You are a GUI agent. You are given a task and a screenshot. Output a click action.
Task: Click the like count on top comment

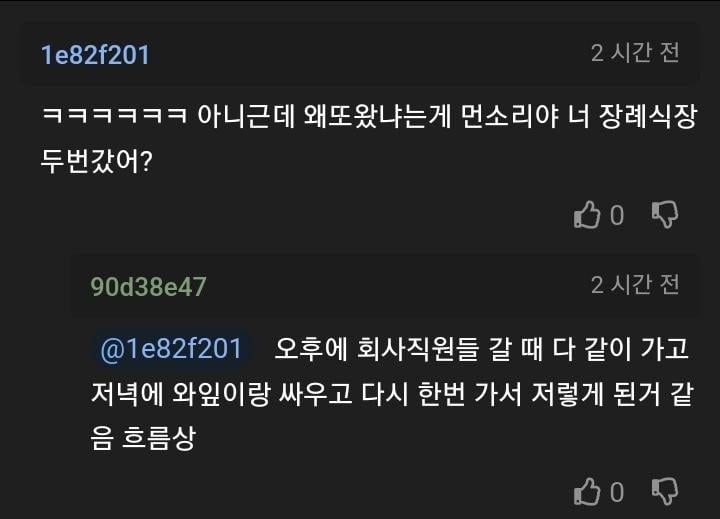click(x=617, y=215)
